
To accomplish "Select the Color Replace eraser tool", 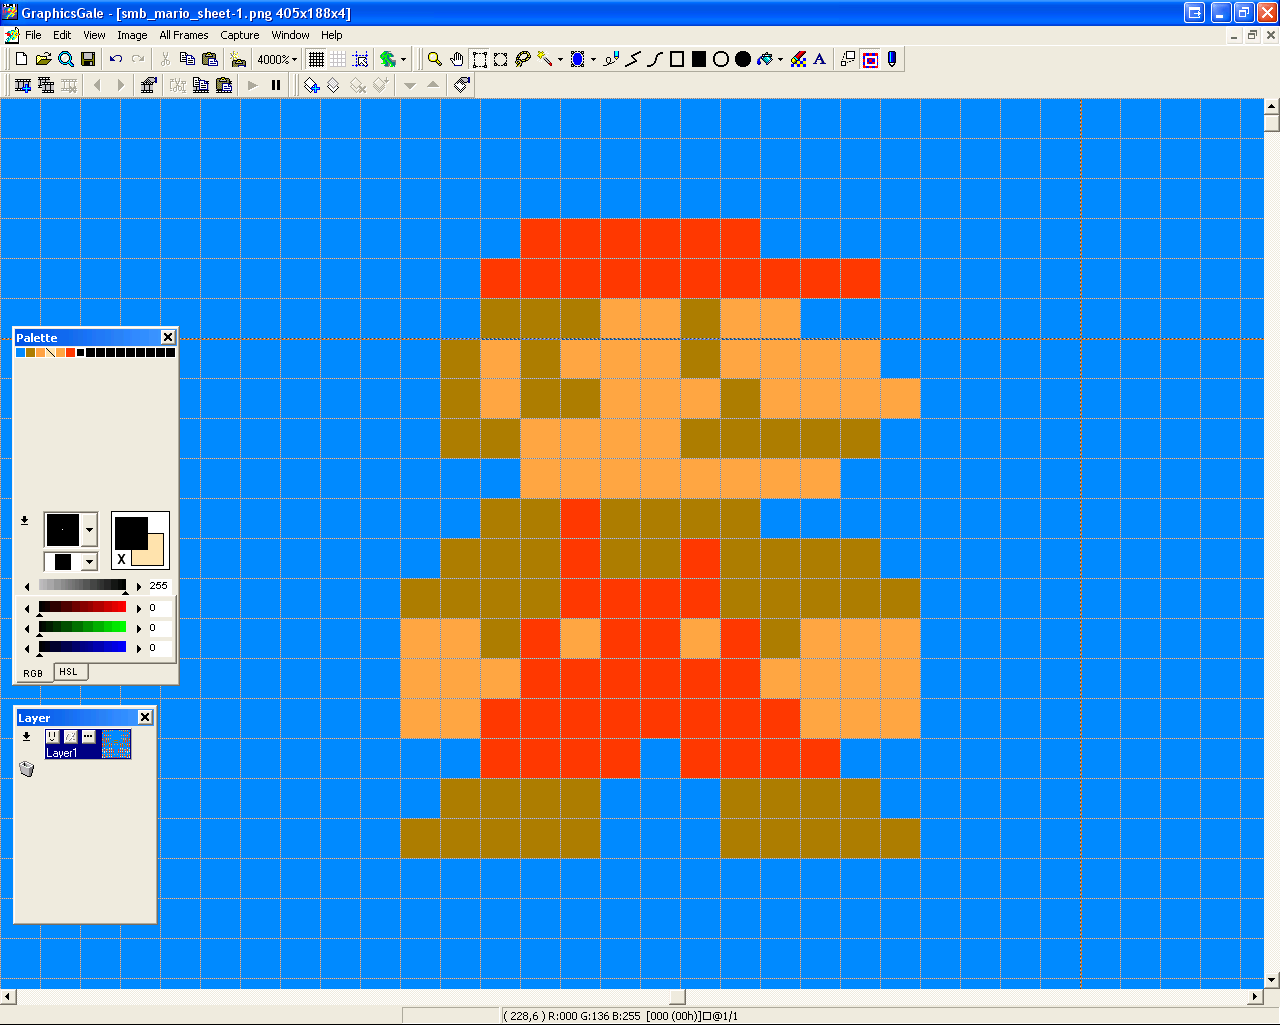I will point(798,60).
